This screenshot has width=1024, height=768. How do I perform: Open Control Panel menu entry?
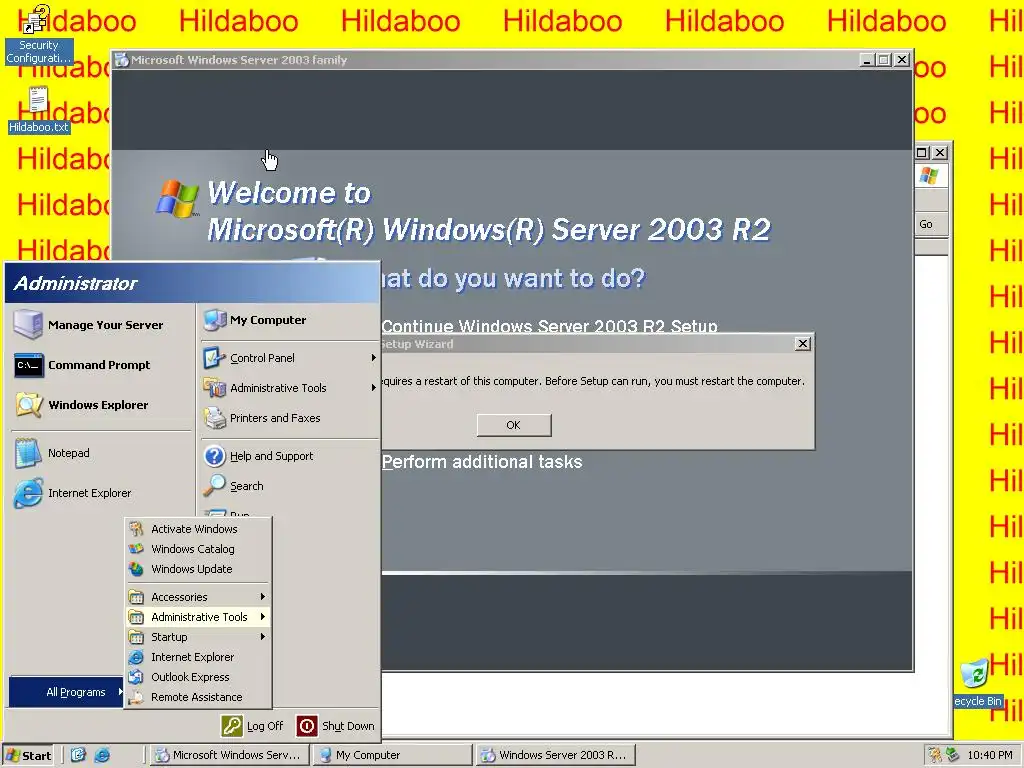click(289, 358)
